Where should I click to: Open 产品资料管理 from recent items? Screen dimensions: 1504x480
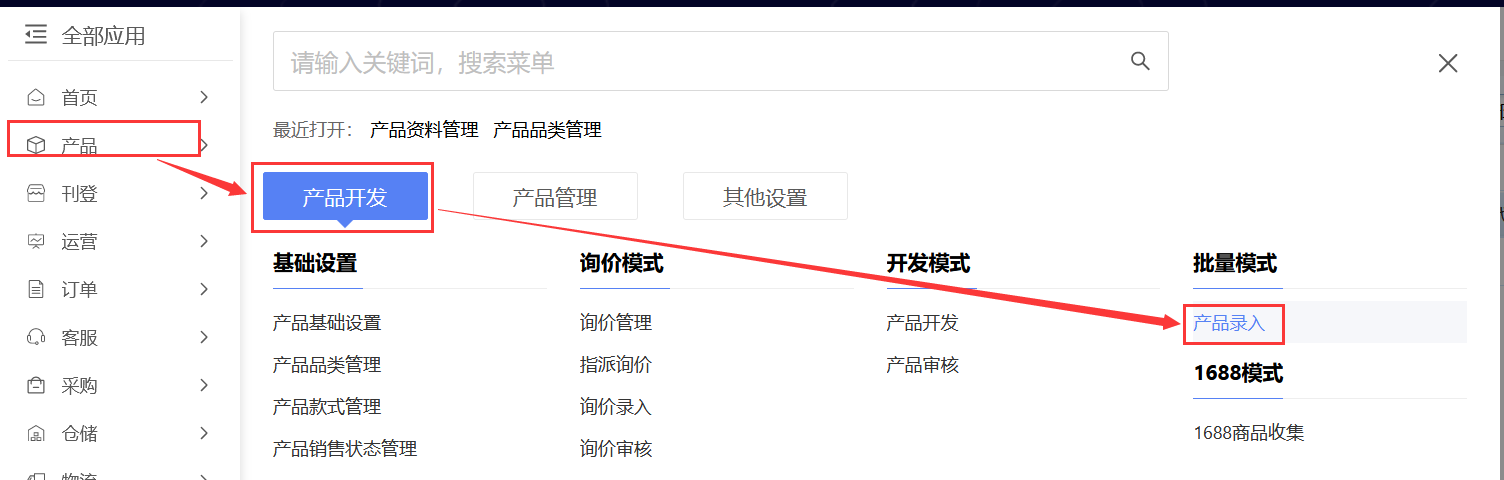coord(424,130)
